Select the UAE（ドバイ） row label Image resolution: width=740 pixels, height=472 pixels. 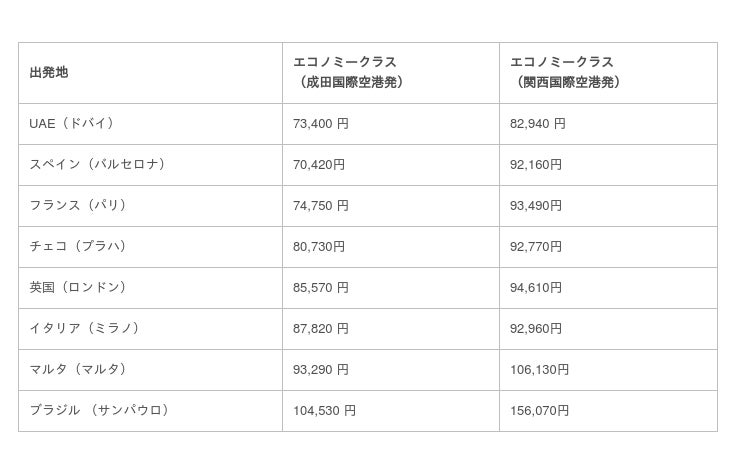pos(73,124)
